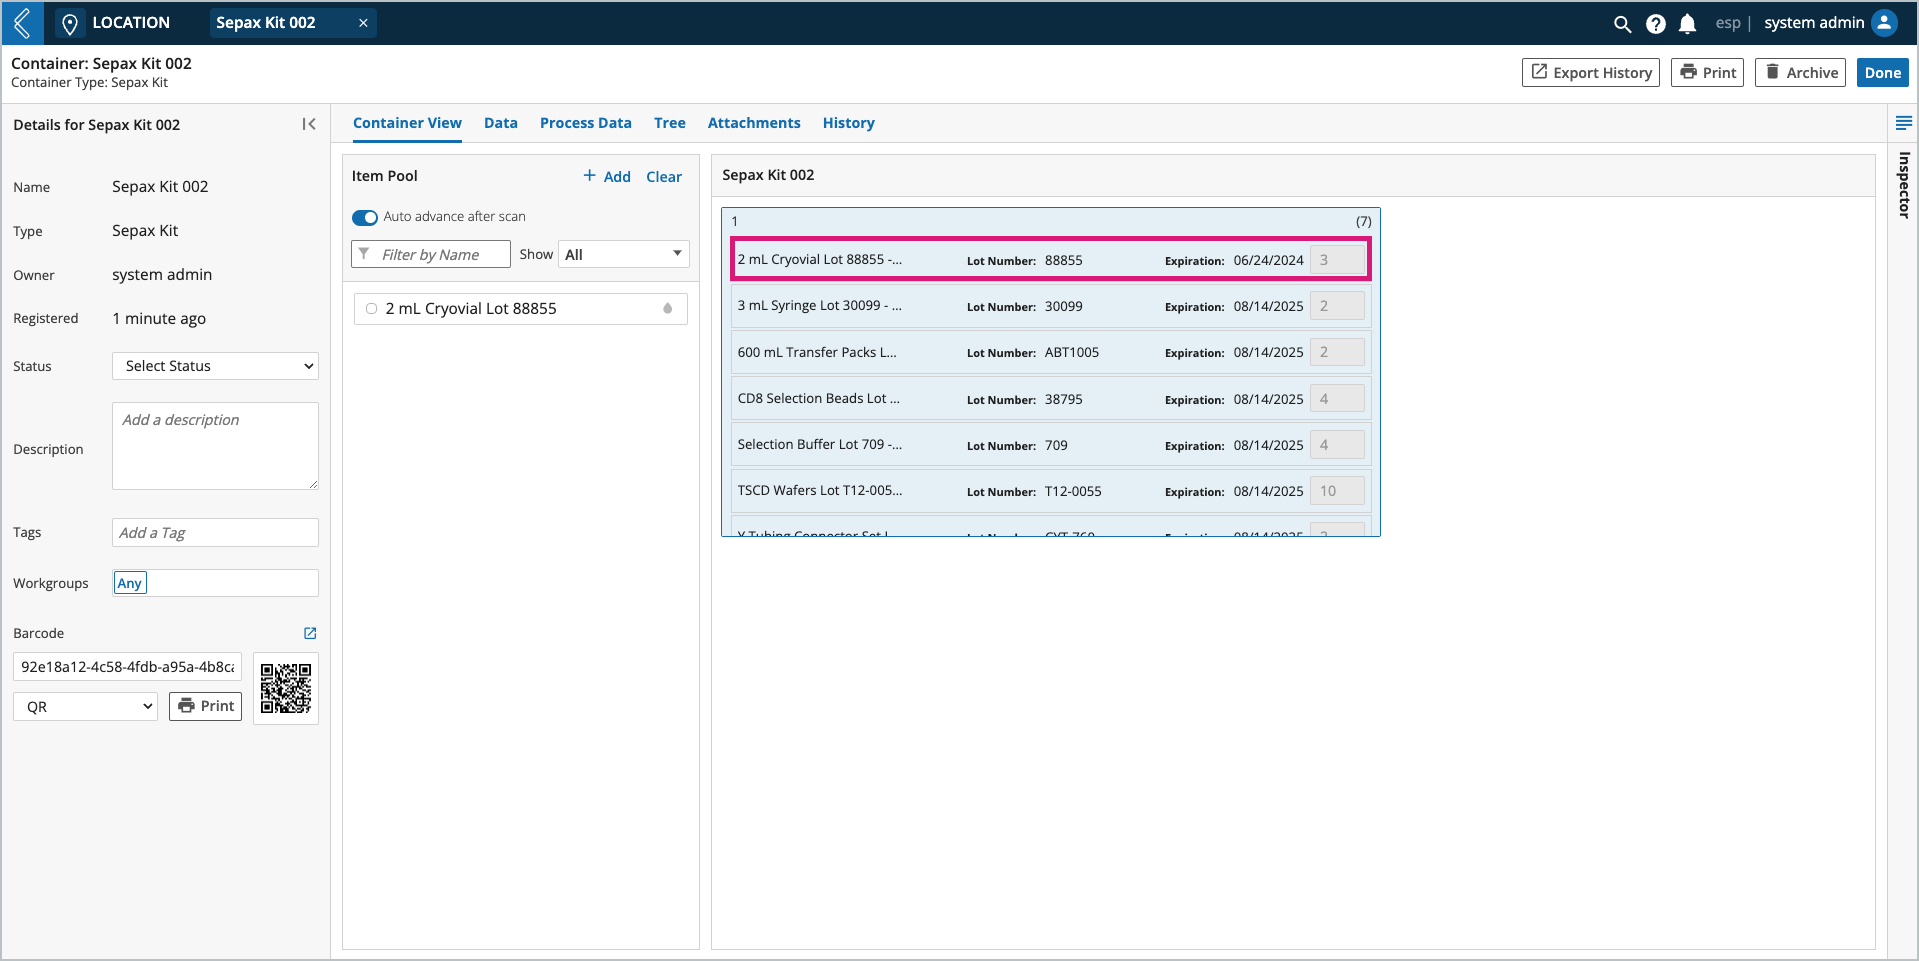Click the Export History button
The width and height of the screenshot is (1919, 961).
coord(1591,72)
